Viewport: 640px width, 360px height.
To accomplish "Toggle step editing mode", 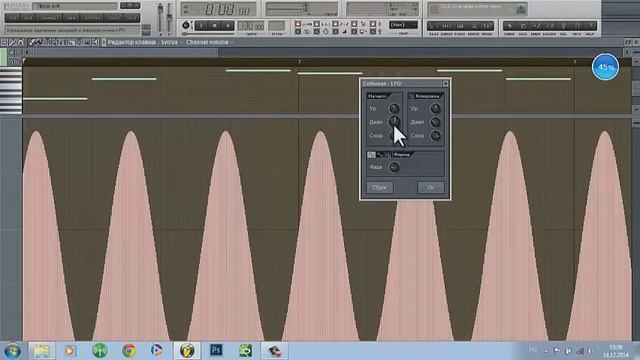I will pyautogui.click(x=336, y=32).
